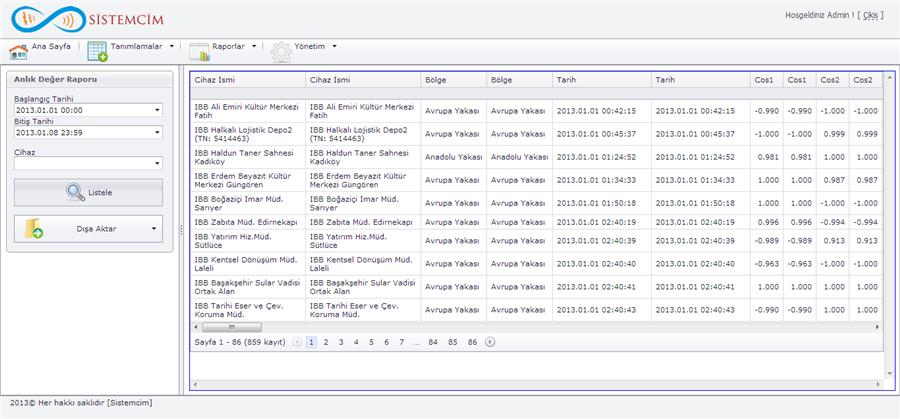Go to next page using arrow icon

490,342
